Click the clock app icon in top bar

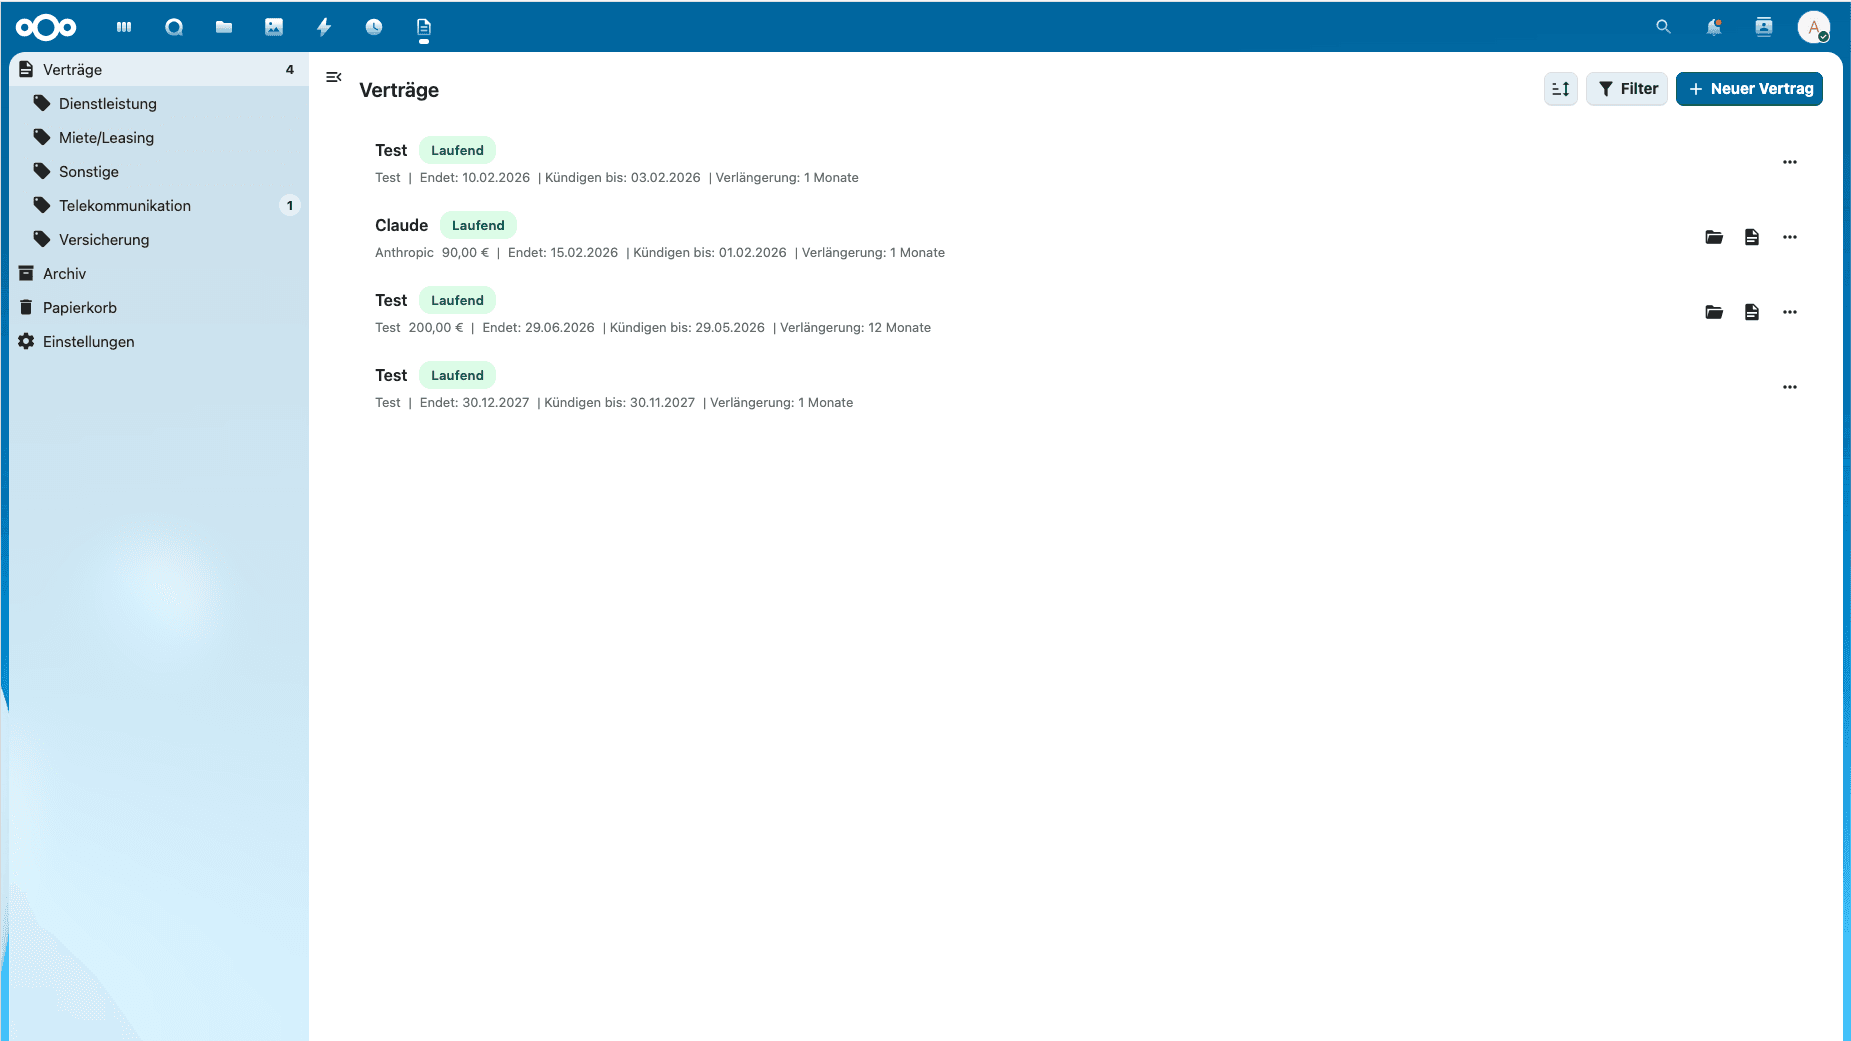coord(374,27)
